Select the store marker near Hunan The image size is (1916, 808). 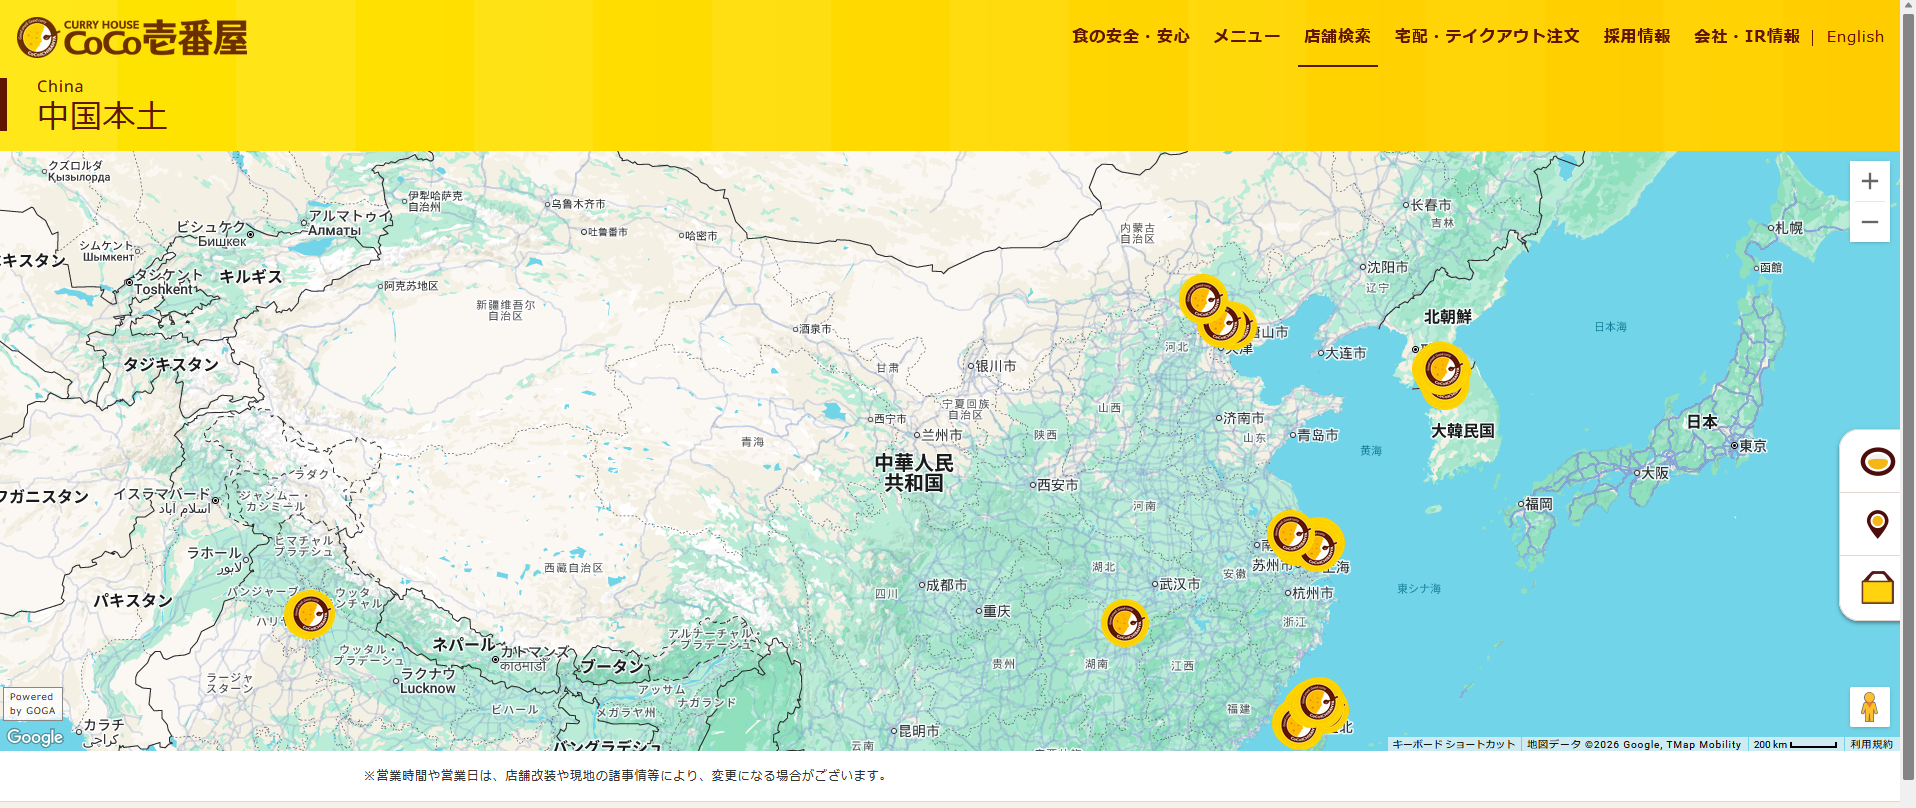pyautogui.click(x=1125, y=623)
